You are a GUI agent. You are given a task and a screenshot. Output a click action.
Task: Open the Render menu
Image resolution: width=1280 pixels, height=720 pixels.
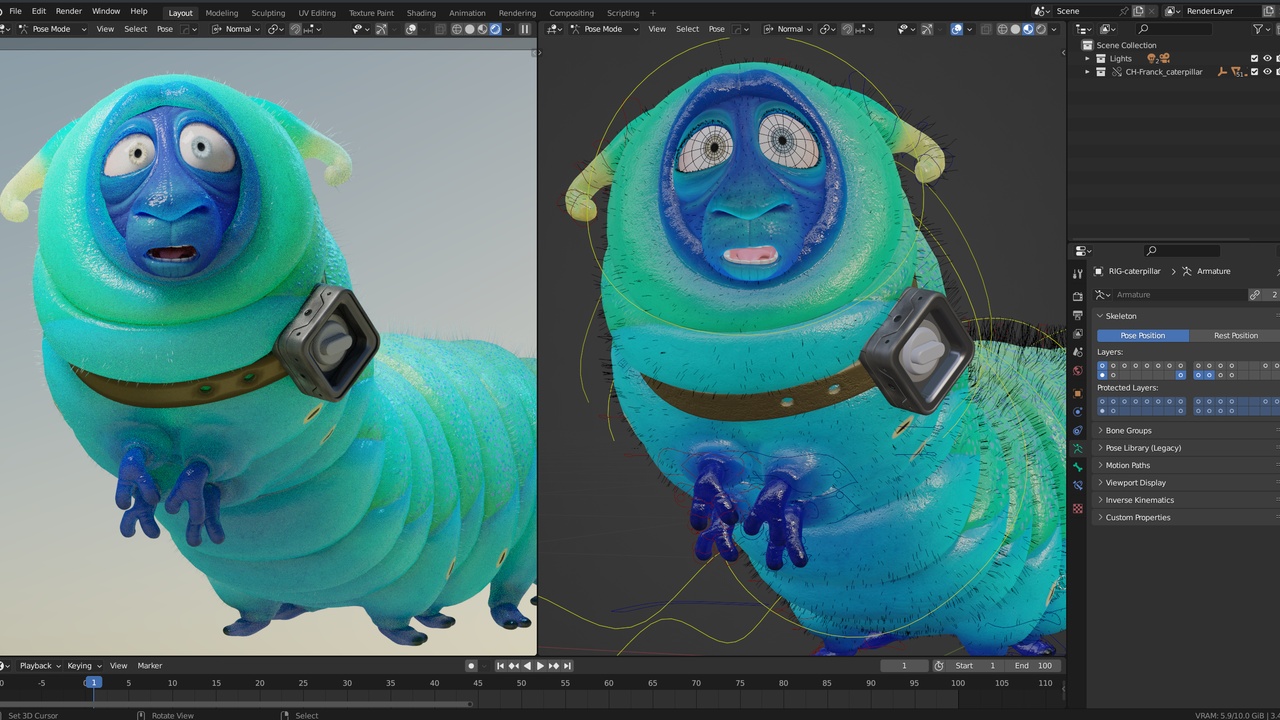(68, 12)
